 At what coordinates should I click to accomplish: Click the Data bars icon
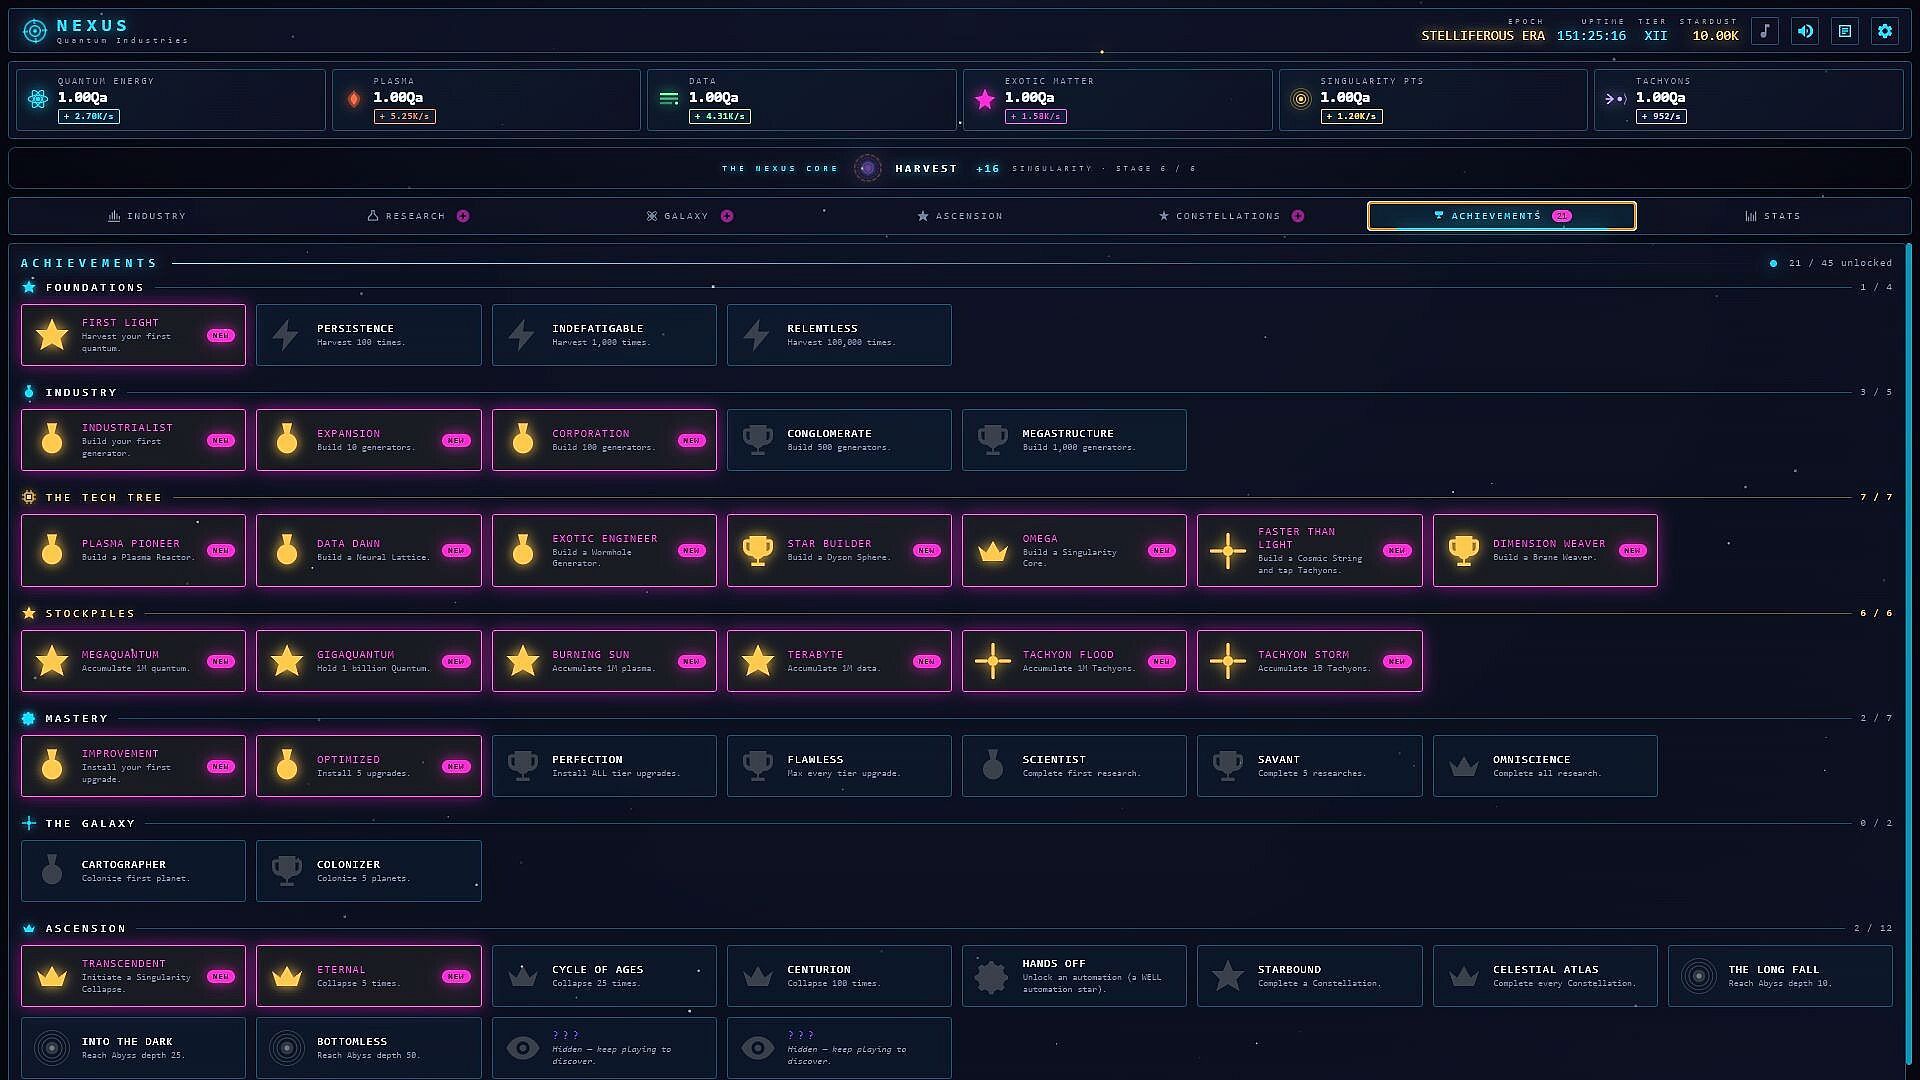(x=669, y=99)
